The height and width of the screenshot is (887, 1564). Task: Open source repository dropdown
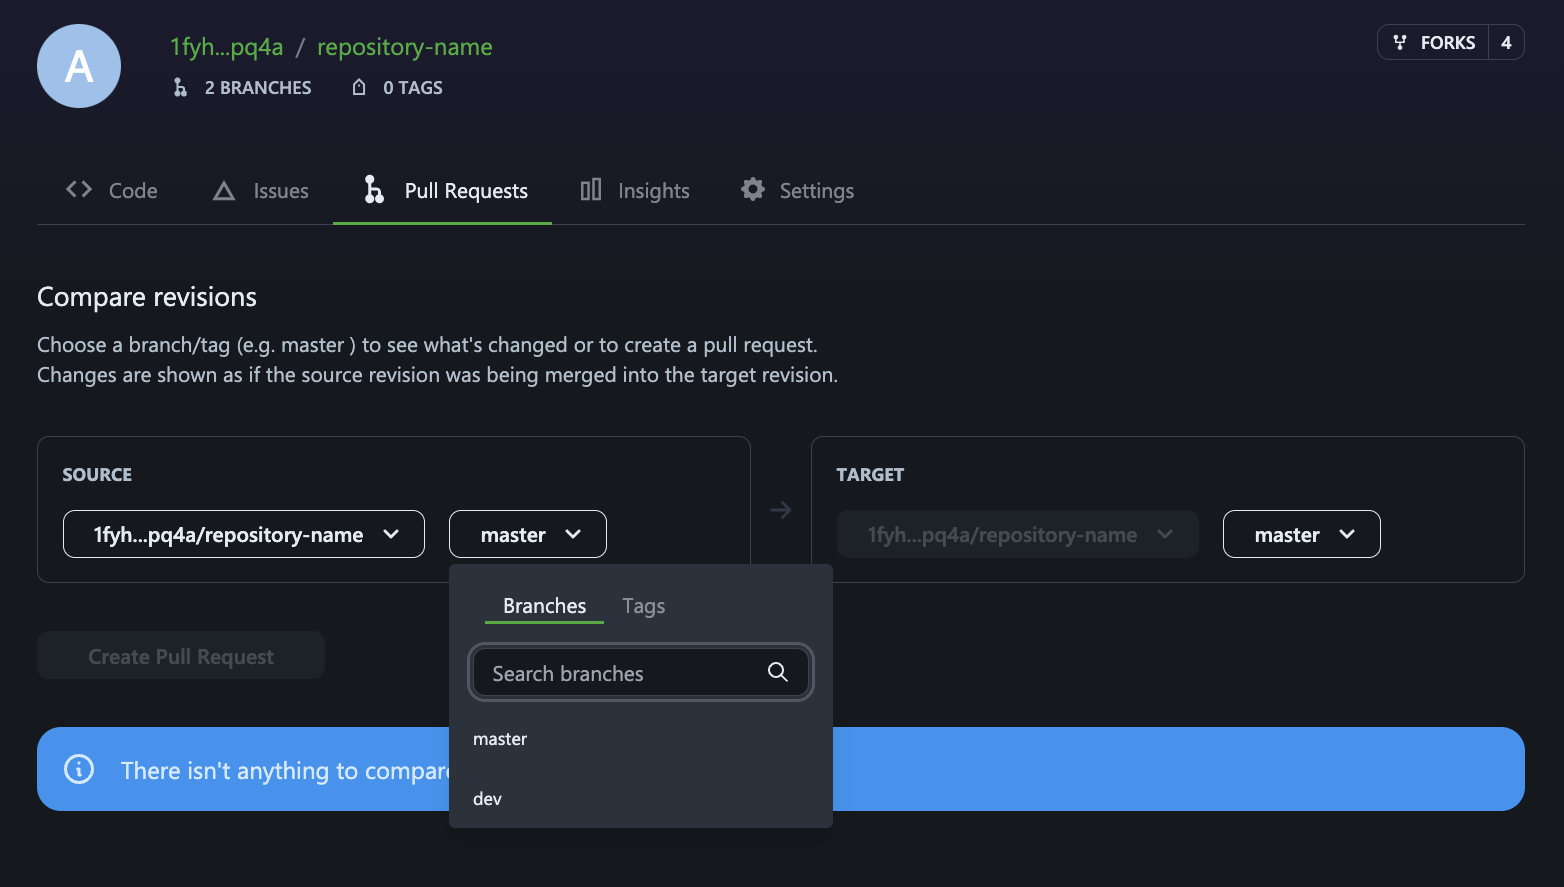coord(244,534)
